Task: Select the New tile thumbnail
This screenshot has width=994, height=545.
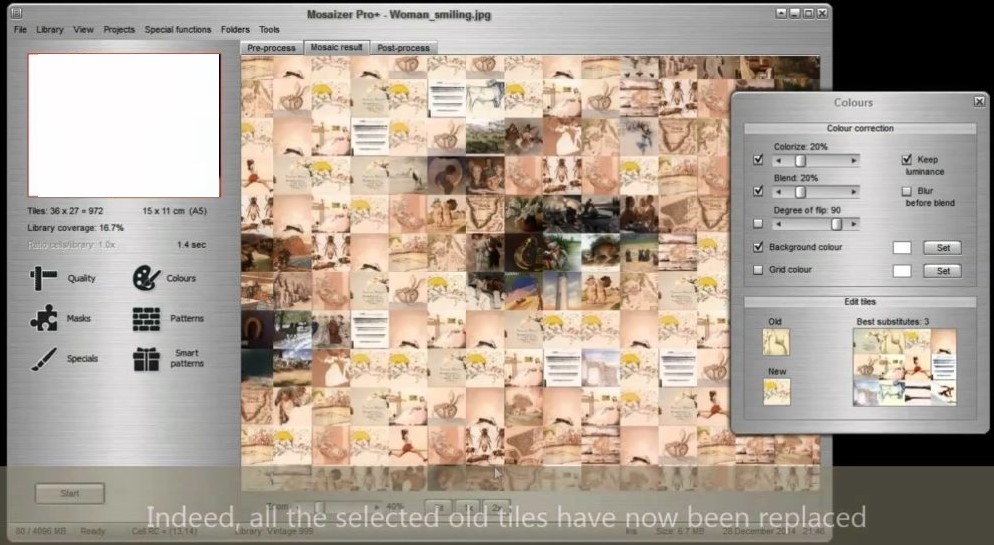Action: [x=776, y=392]
